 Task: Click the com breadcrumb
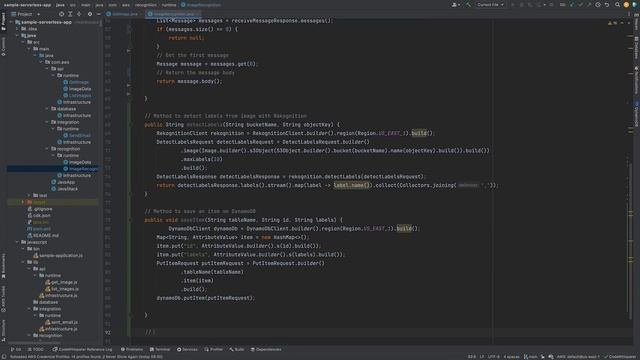point(112,5)
